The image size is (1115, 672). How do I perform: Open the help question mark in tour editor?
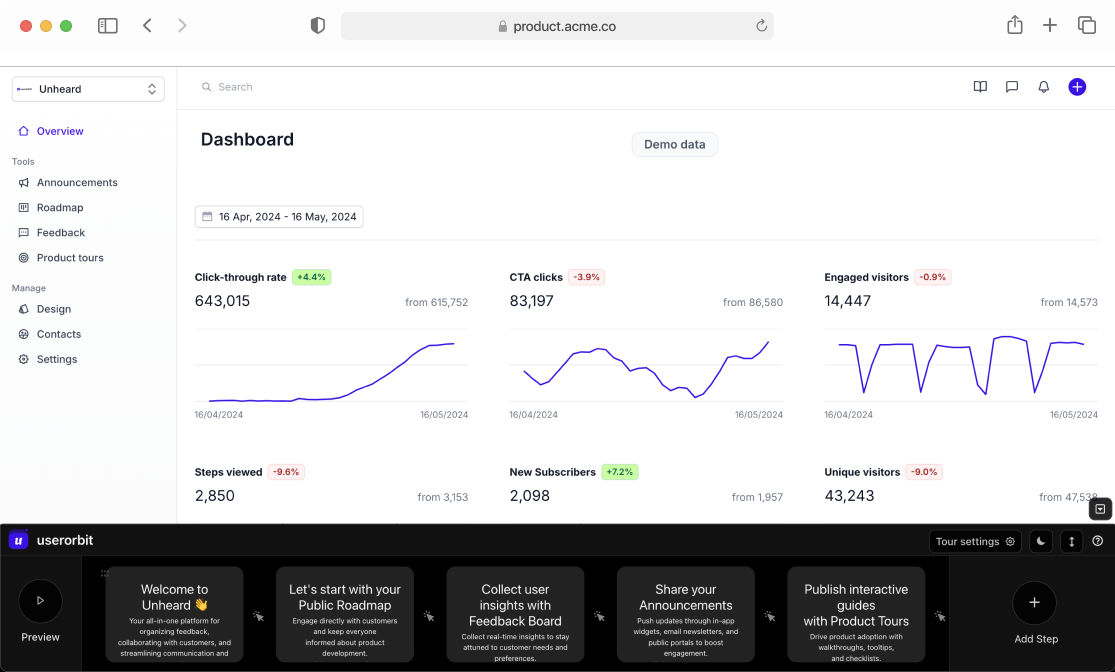1097,541
